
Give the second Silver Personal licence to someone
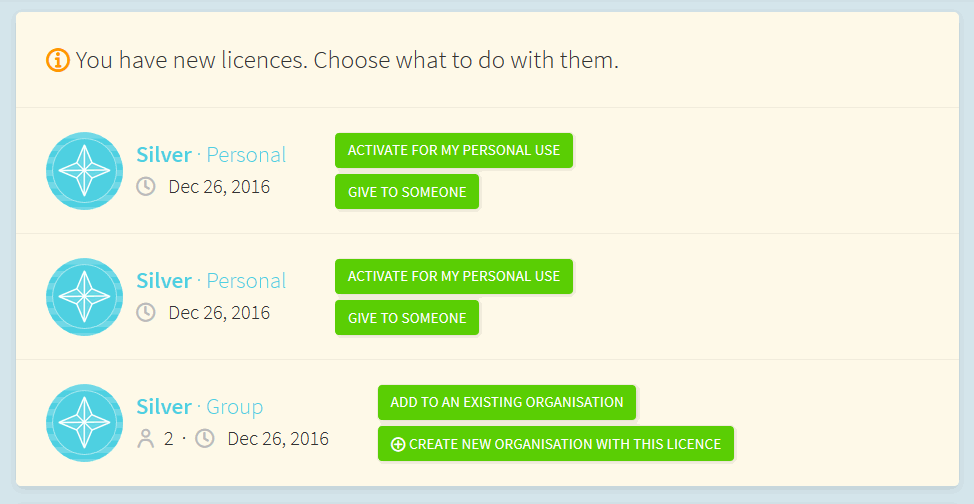click(x=407, y=318)
